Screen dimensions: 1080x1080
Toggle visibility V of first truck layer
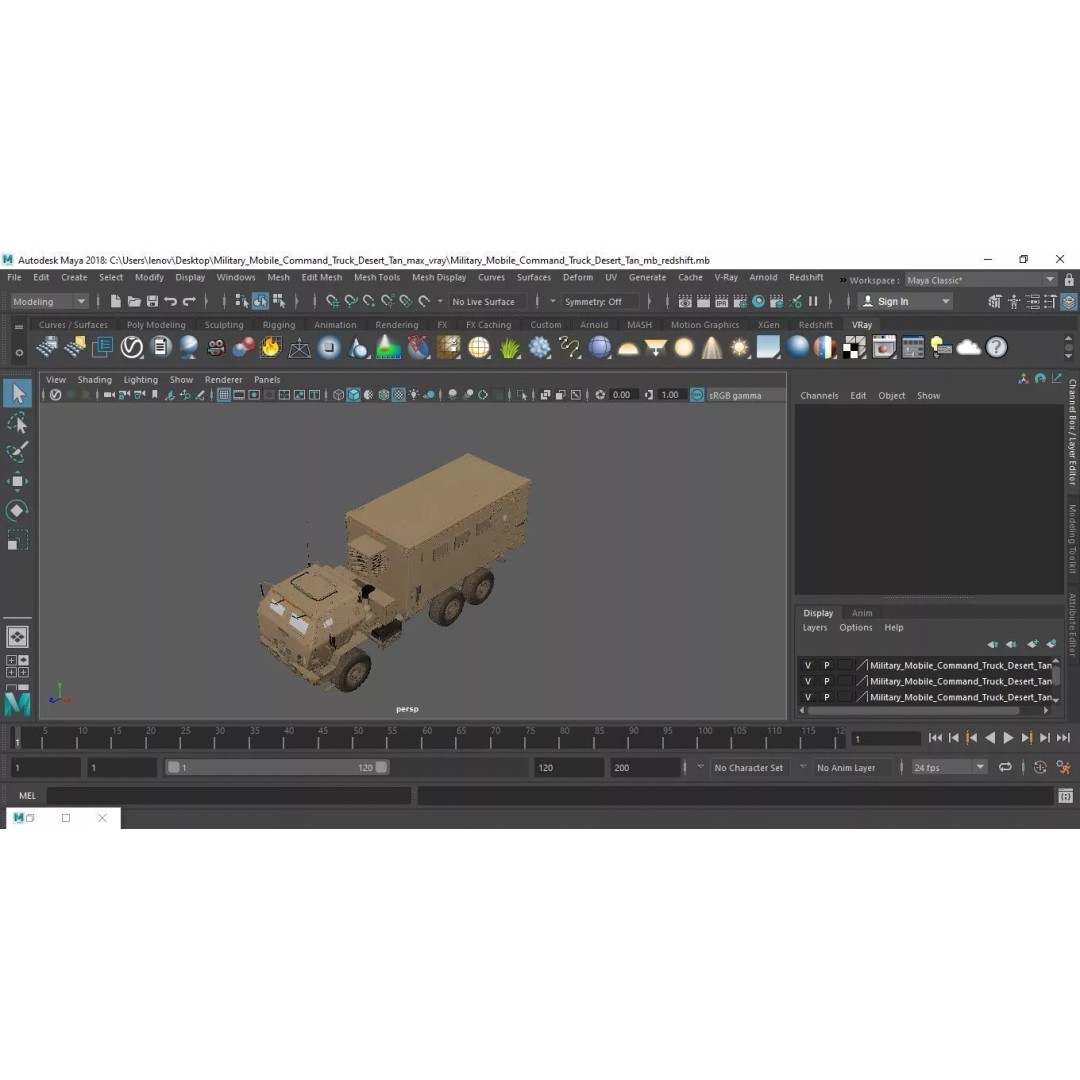[x=808, y=665]
